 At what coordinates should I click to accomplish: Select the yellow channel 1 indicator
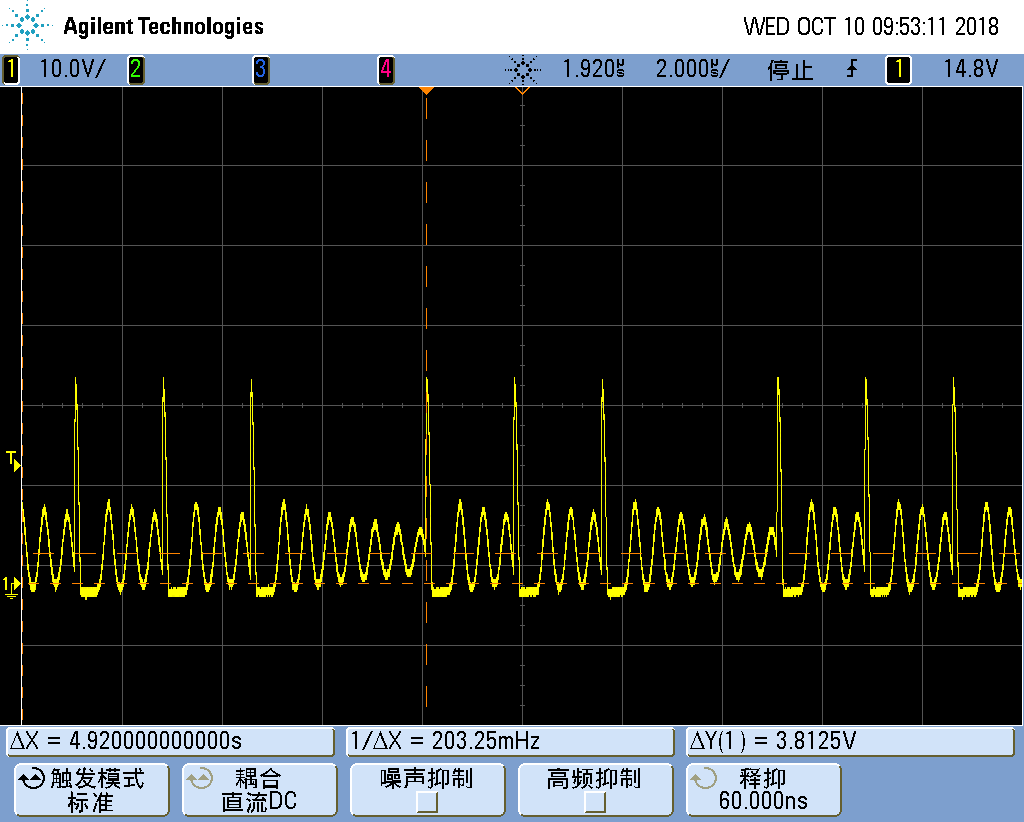(10, 69)
